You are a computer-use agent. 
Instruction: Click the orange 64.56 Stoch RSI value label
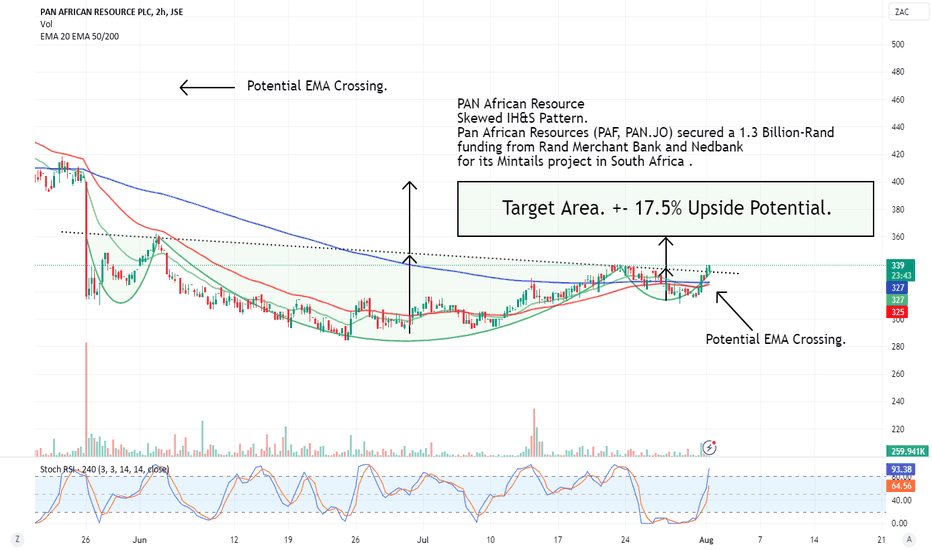[901, 486]
